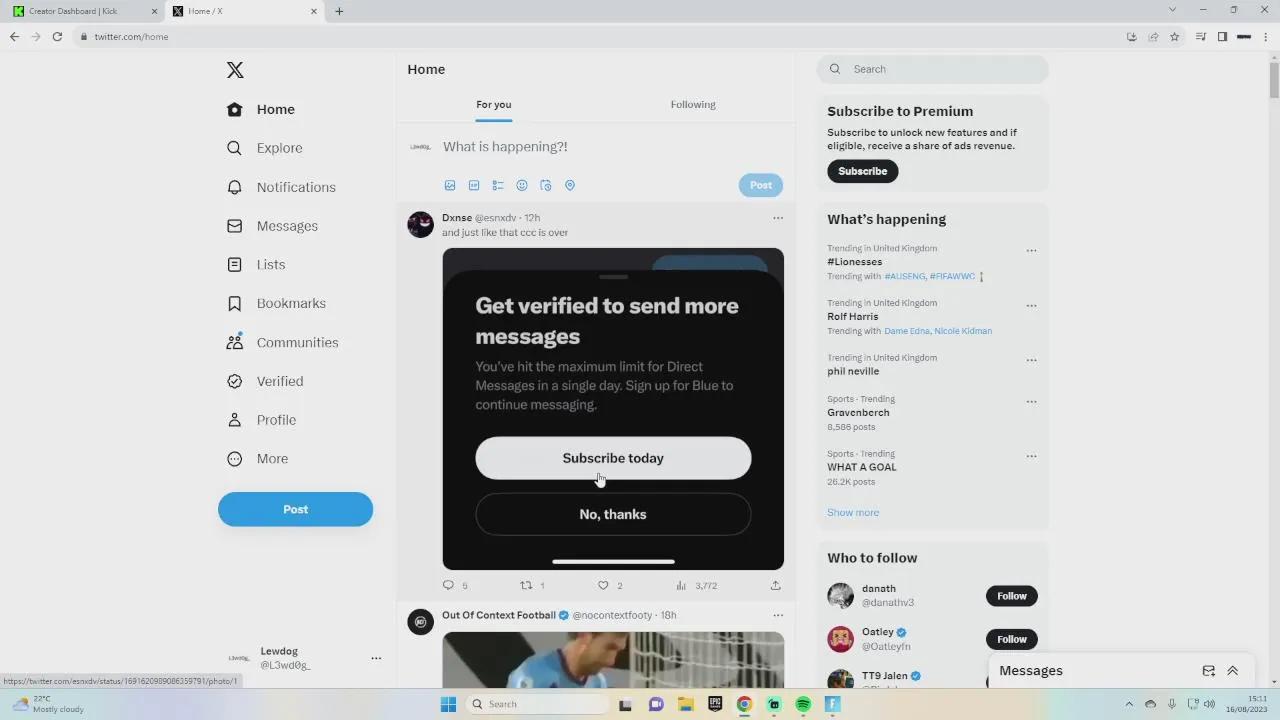Open more options for Rolf Harris trend

coord(1031,306)
